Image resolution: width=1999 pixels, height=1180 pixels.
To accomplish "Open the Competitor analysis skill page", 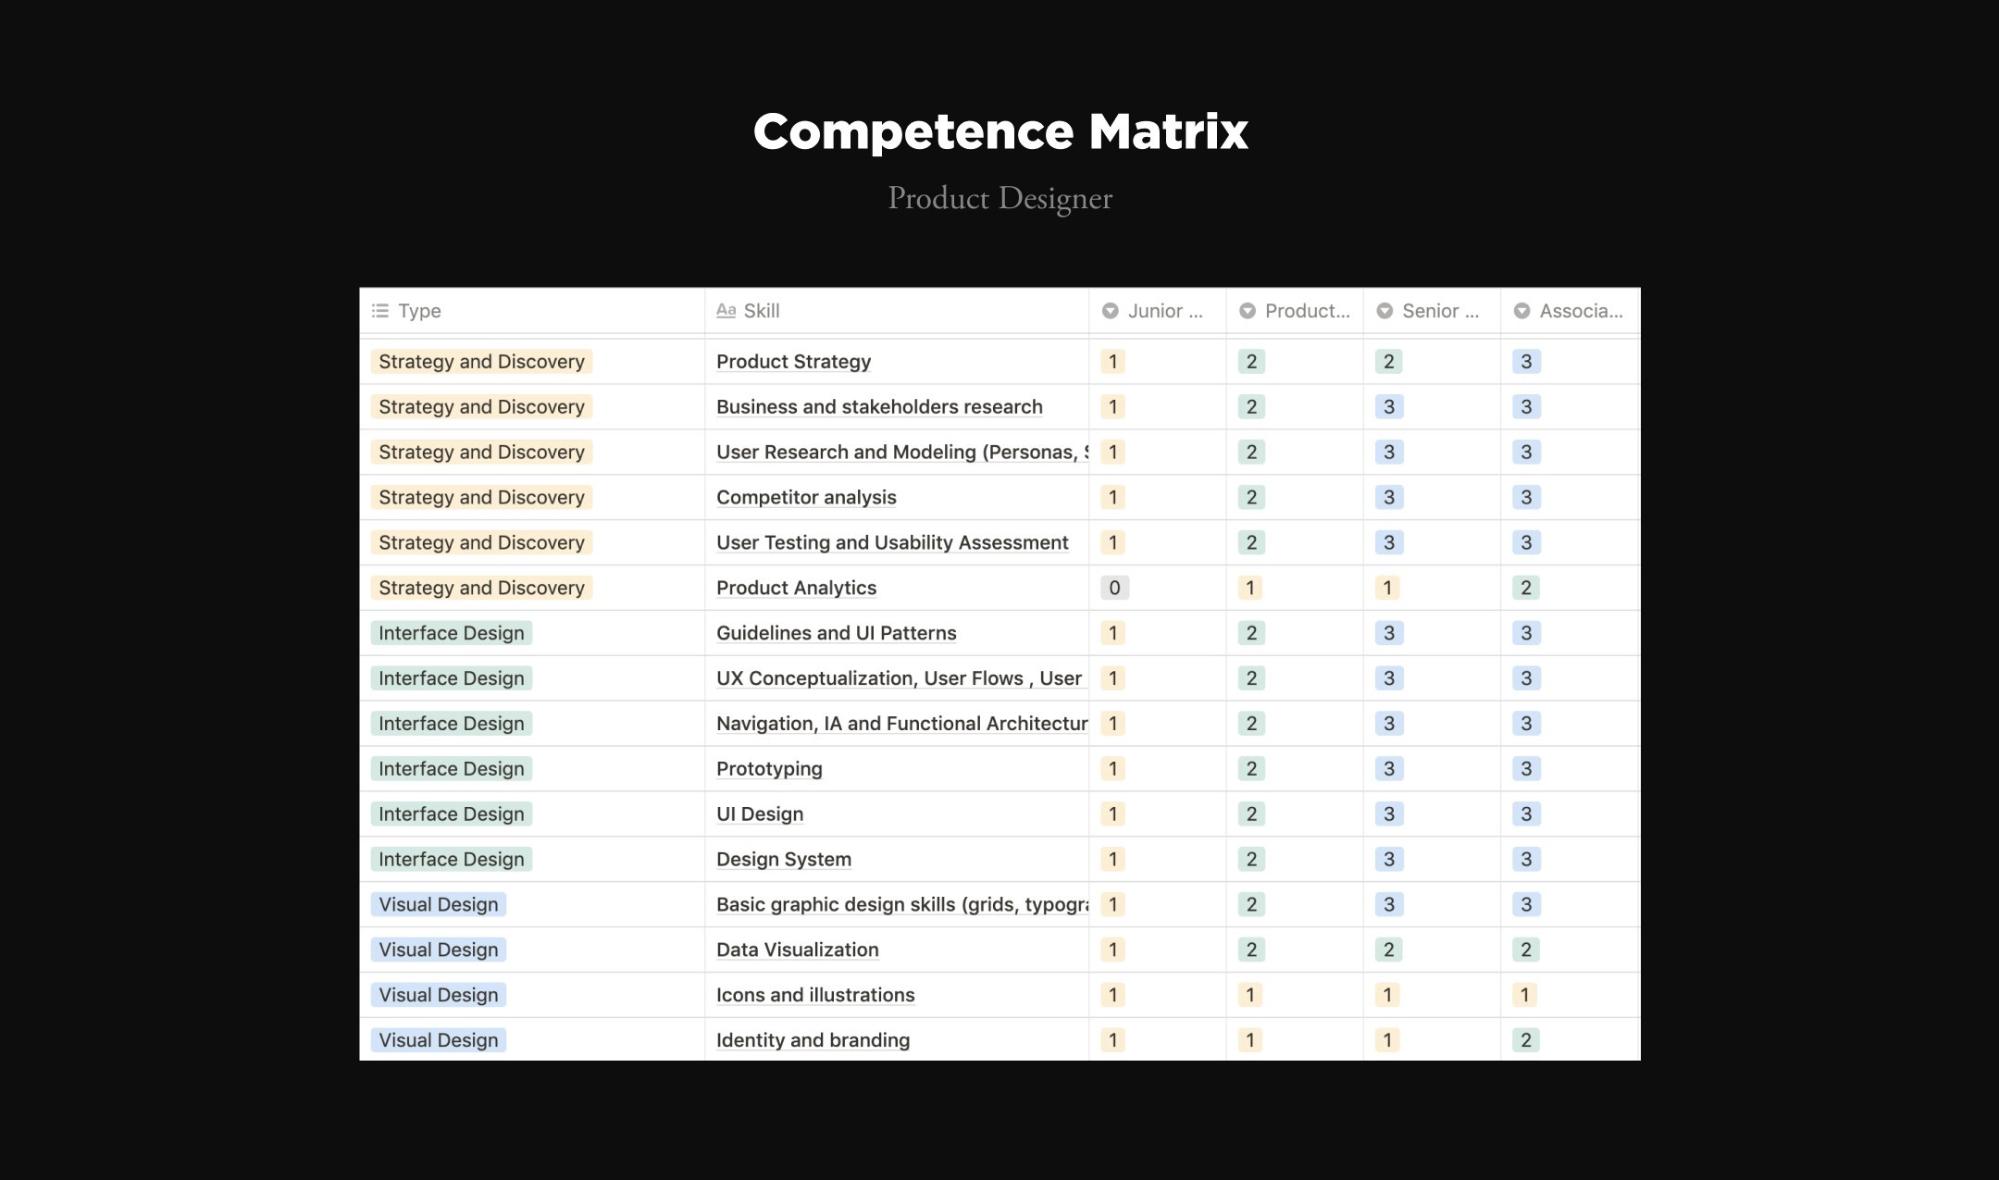I will [806, 498].
